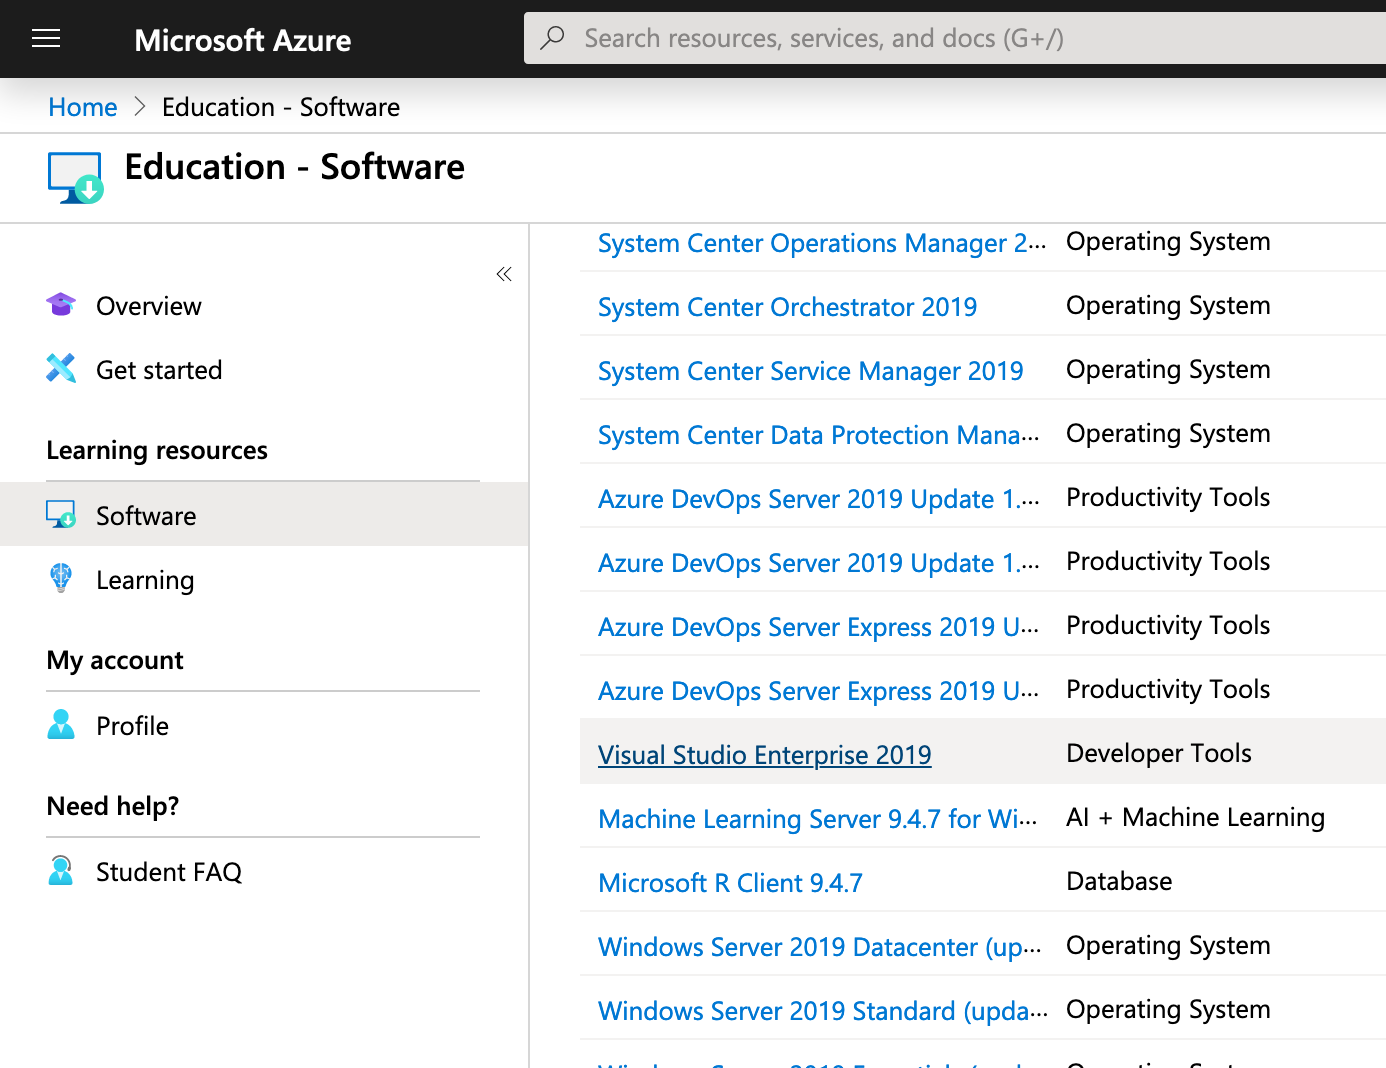Click Operating System cell for Orchestrator 2019

click(x=1168, y=306)
